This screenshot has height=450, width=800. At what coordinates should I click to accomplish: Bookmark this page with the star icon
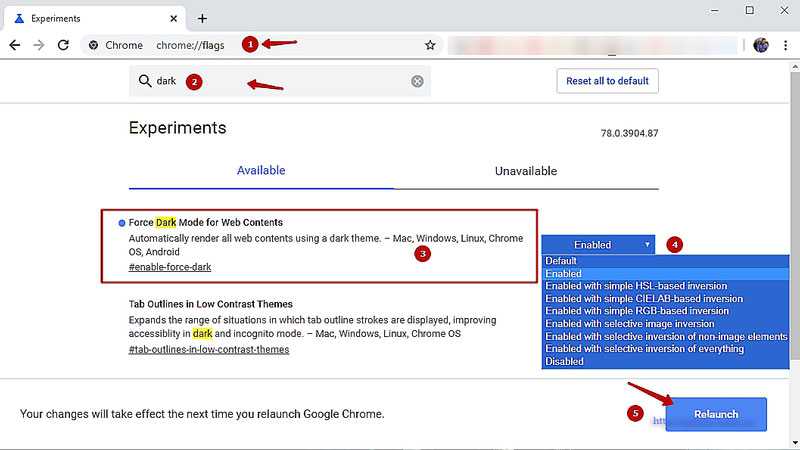tap(430, 45)
